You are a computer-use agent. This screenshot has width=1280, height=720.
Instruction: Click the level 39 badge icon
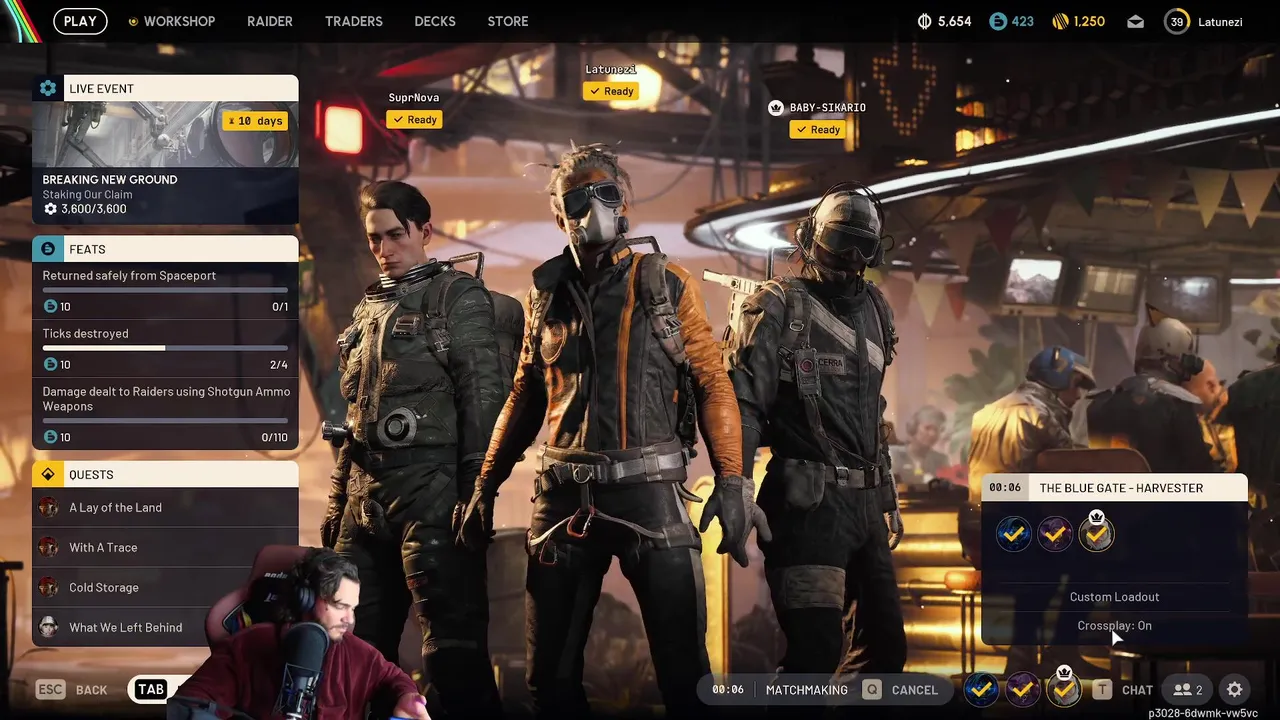point(1177,21)
